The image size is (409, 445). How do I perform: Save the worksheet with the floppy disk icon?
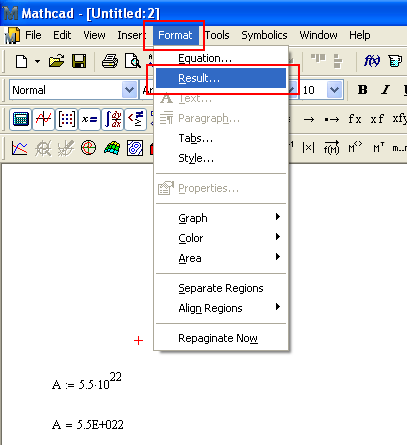pos(79,61)
